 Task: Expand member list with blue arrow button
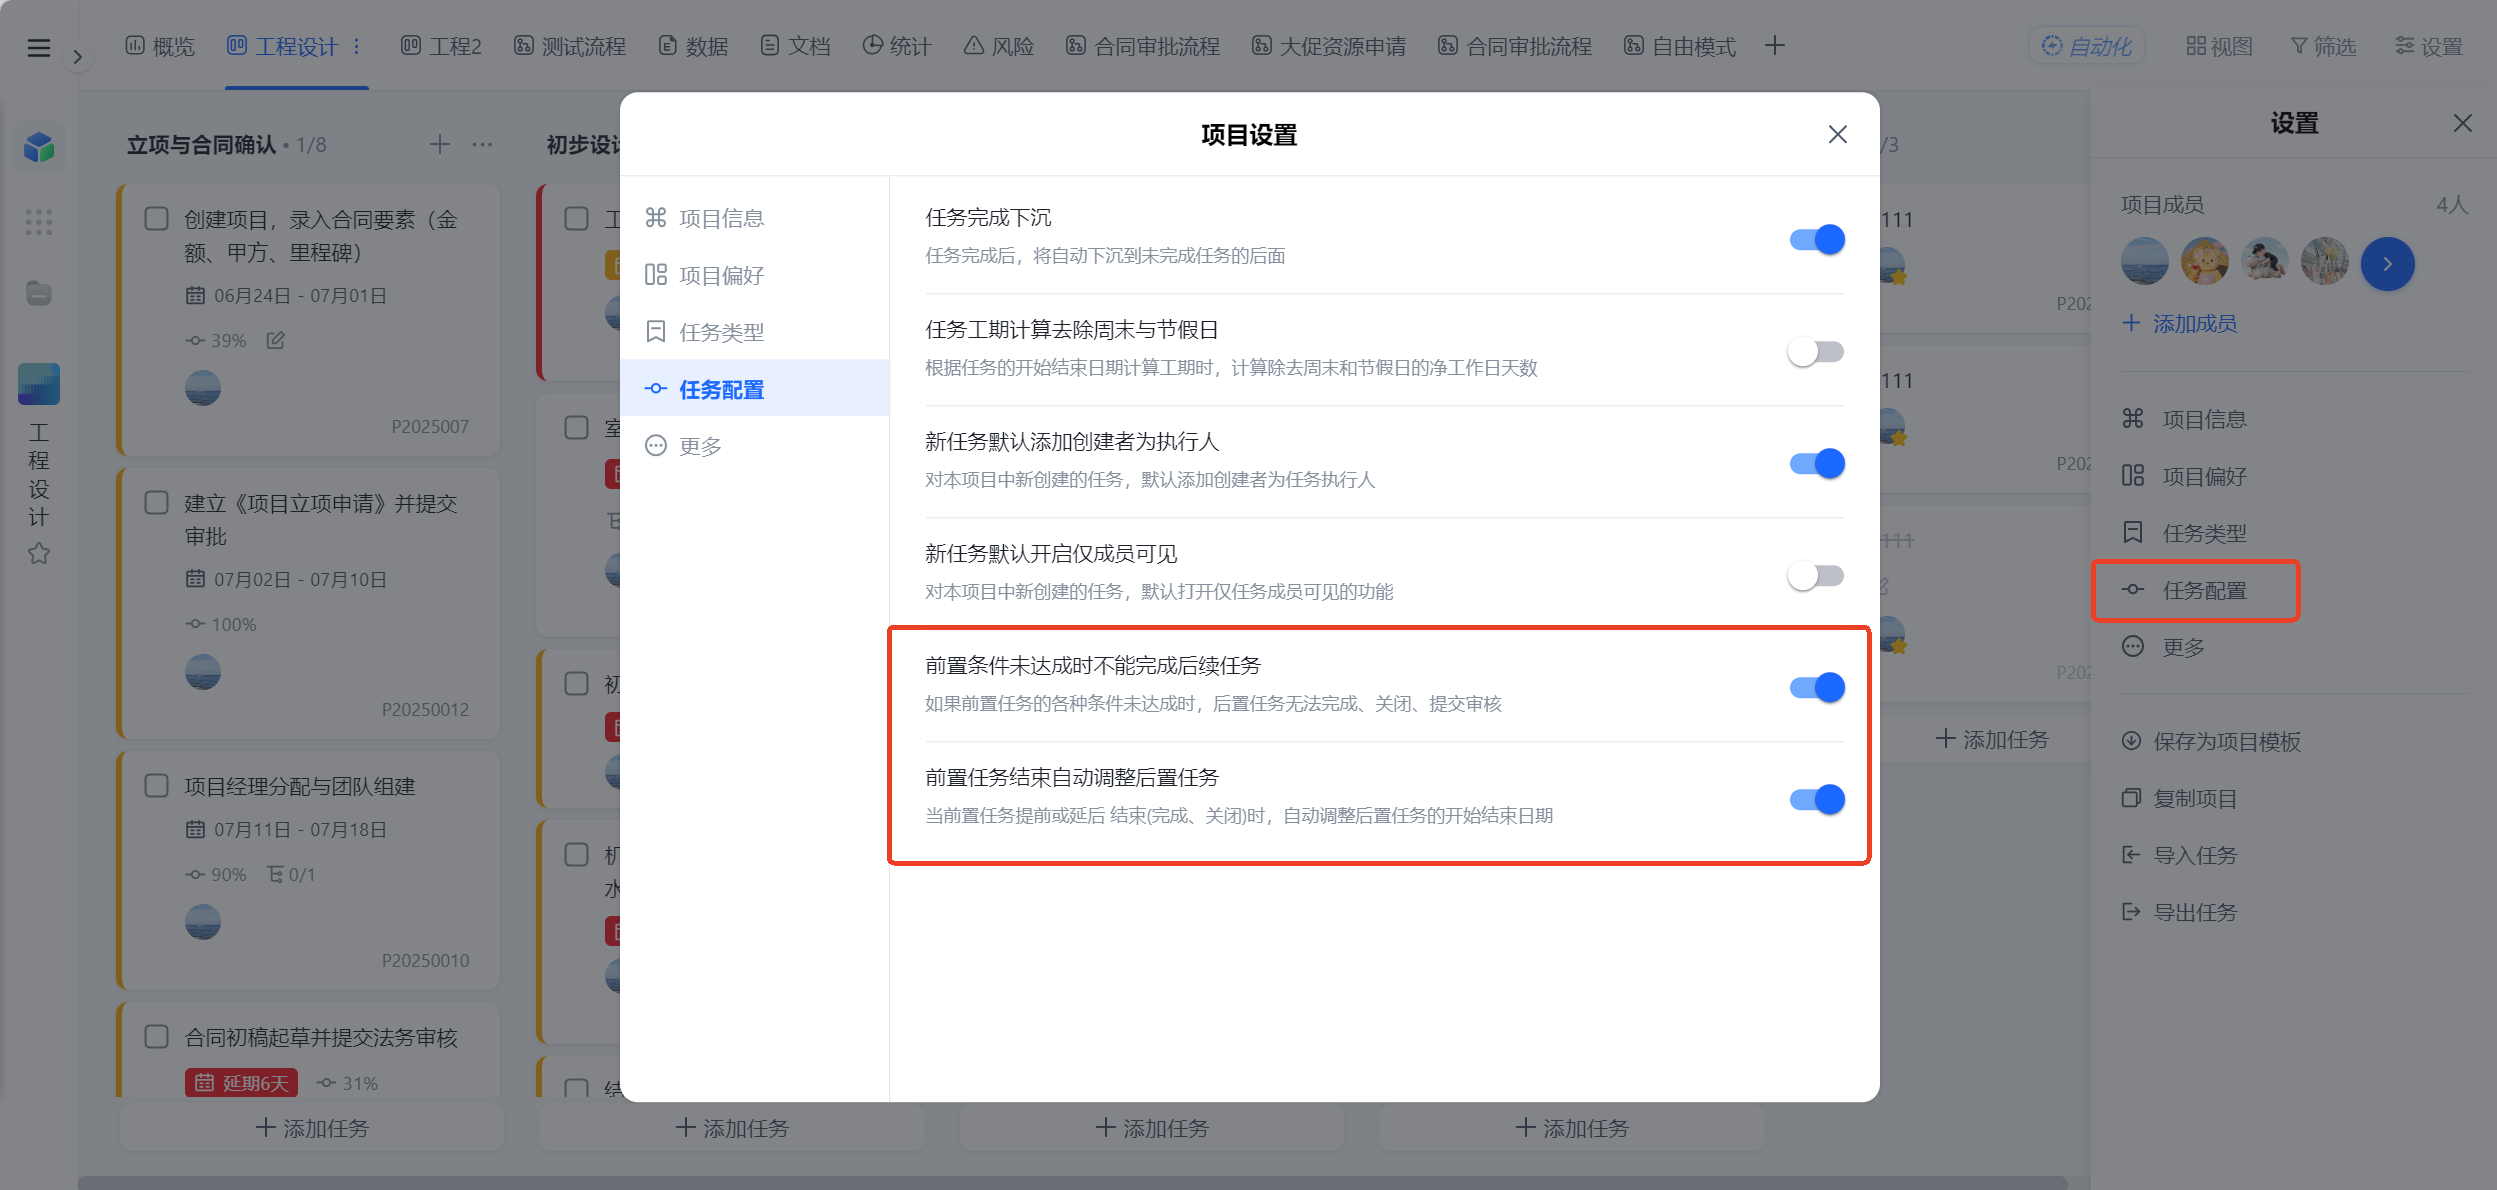[2388, 264]
